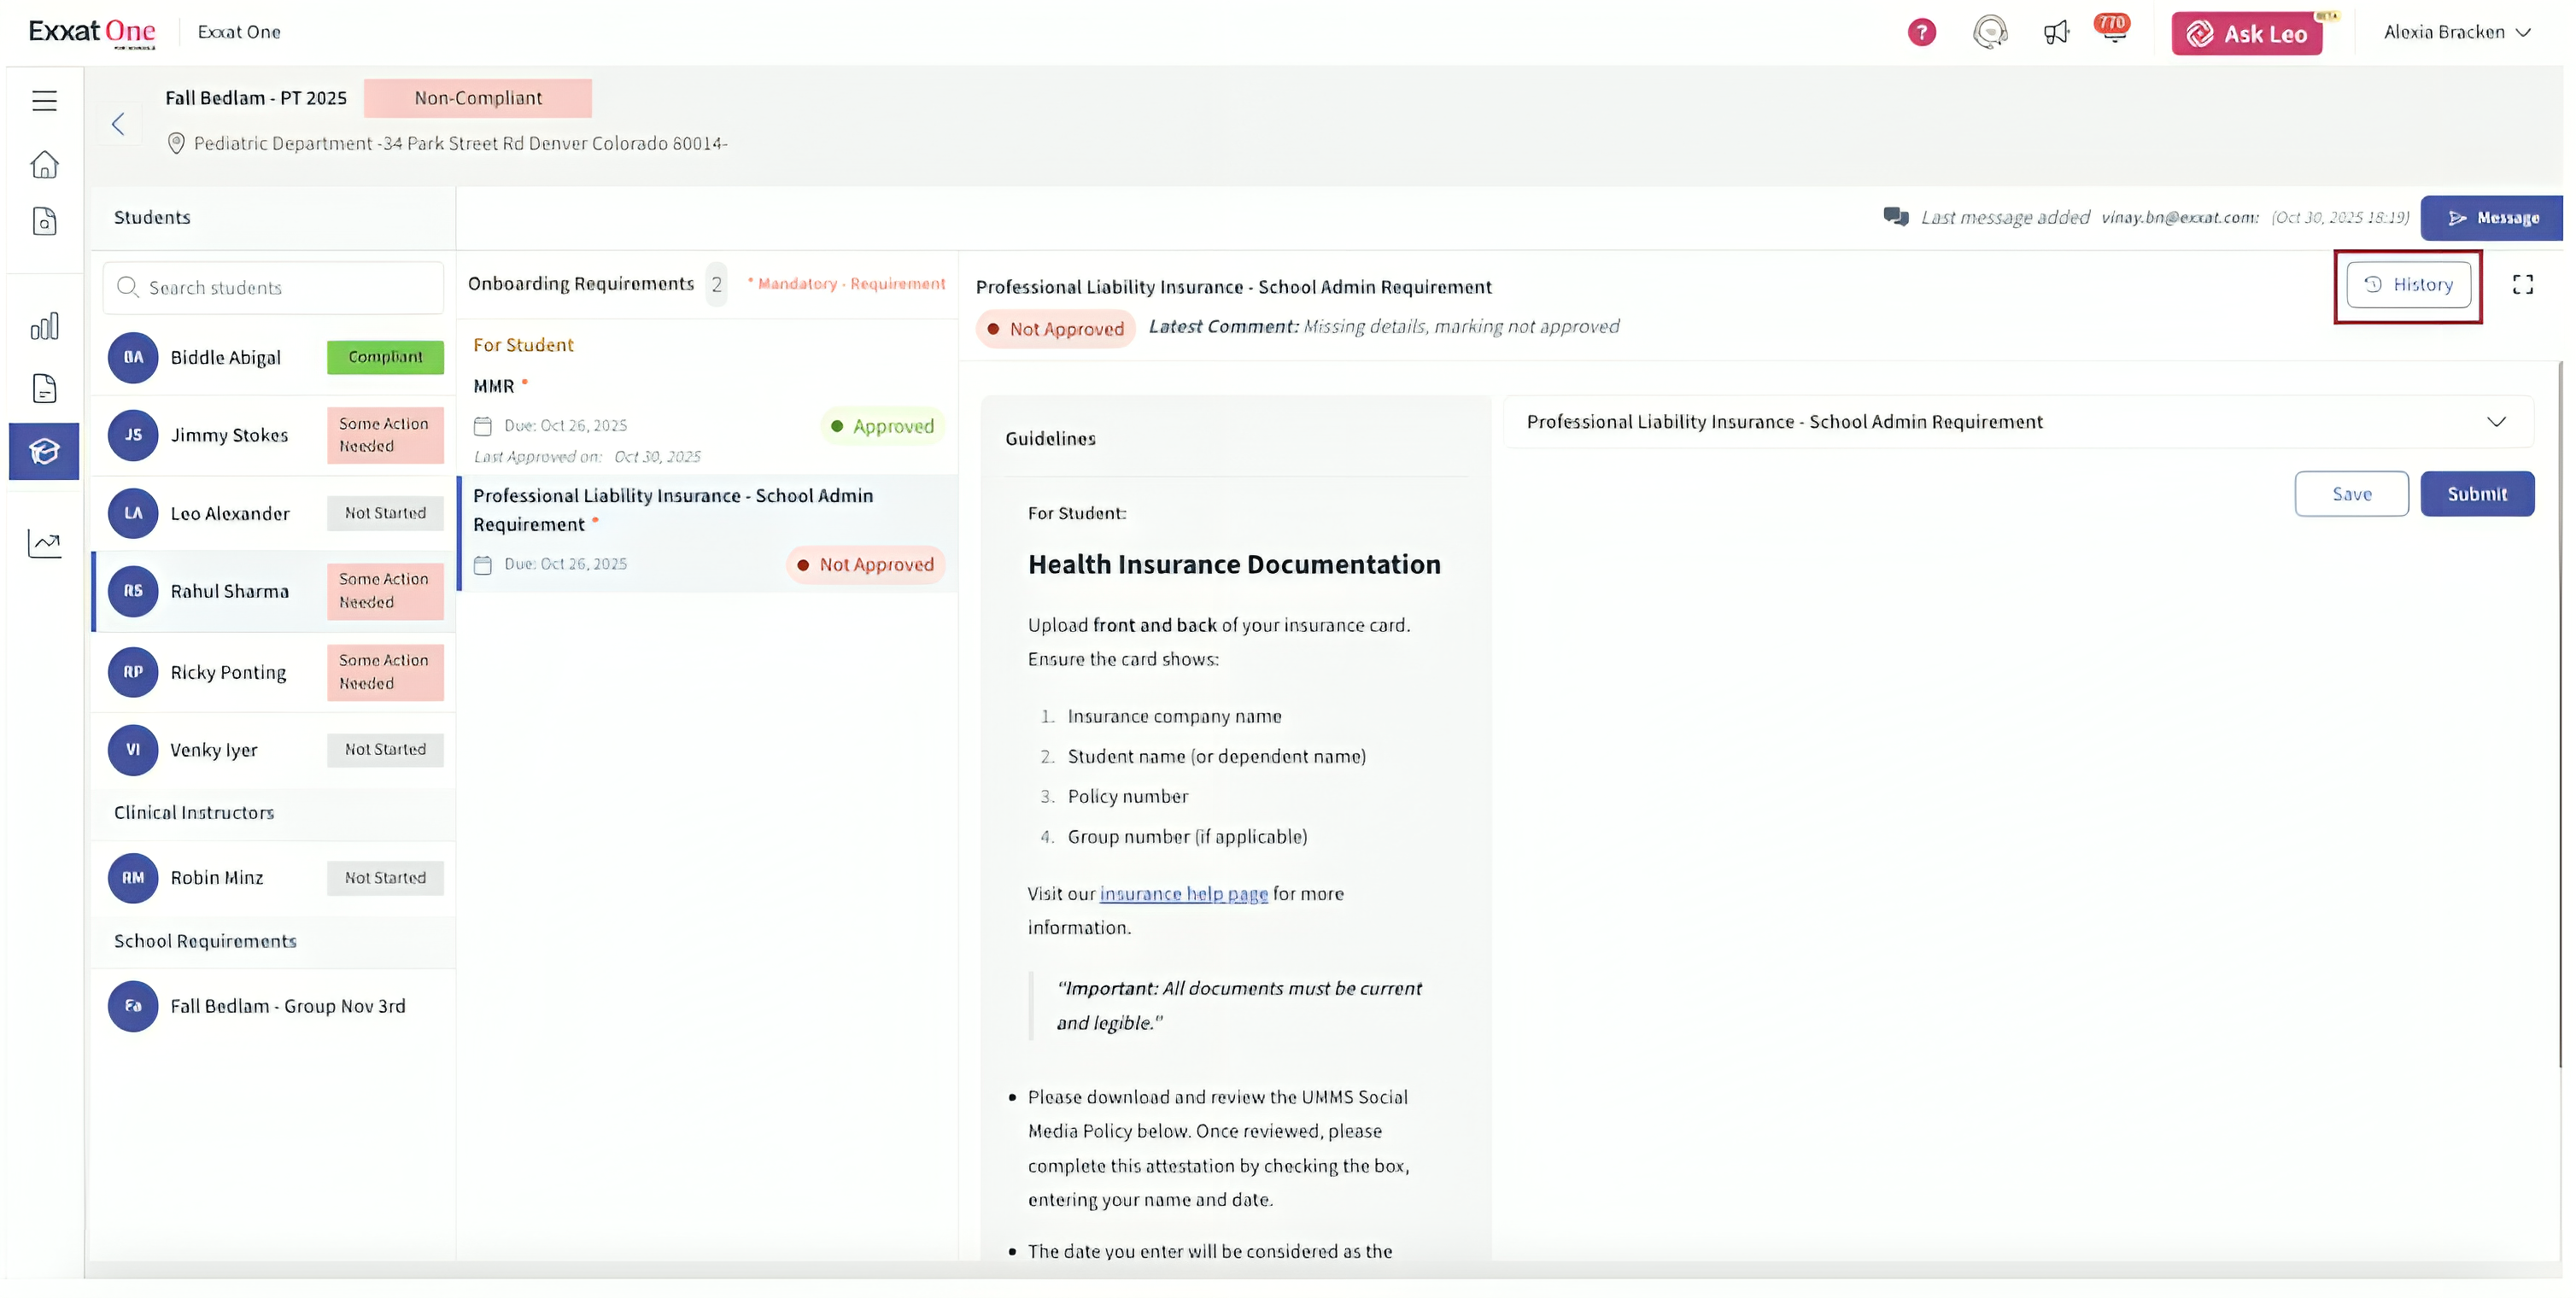Click the back arrow chevron
Viewport: 2576px width, 1298px height.
pyautogui.click(x=118, y=124)
